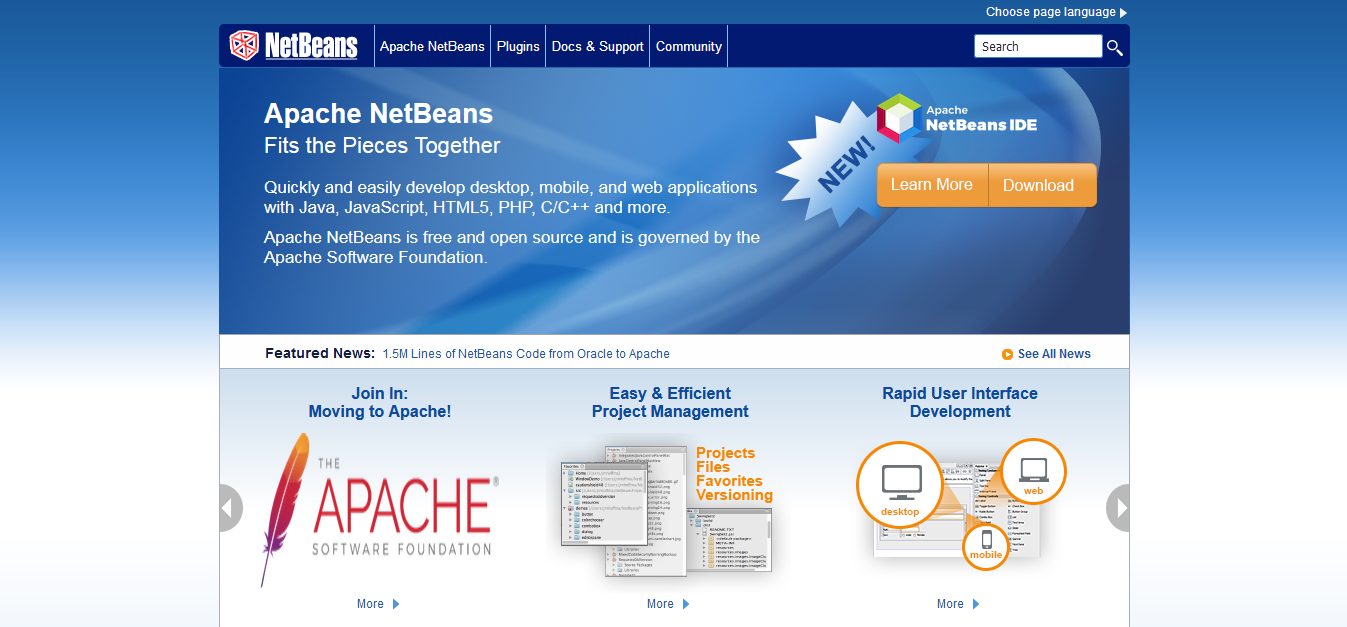1347x627 pixels.
Task: Click the 'Easy & Efficient Project Management' heading
Action: (670, 402)
